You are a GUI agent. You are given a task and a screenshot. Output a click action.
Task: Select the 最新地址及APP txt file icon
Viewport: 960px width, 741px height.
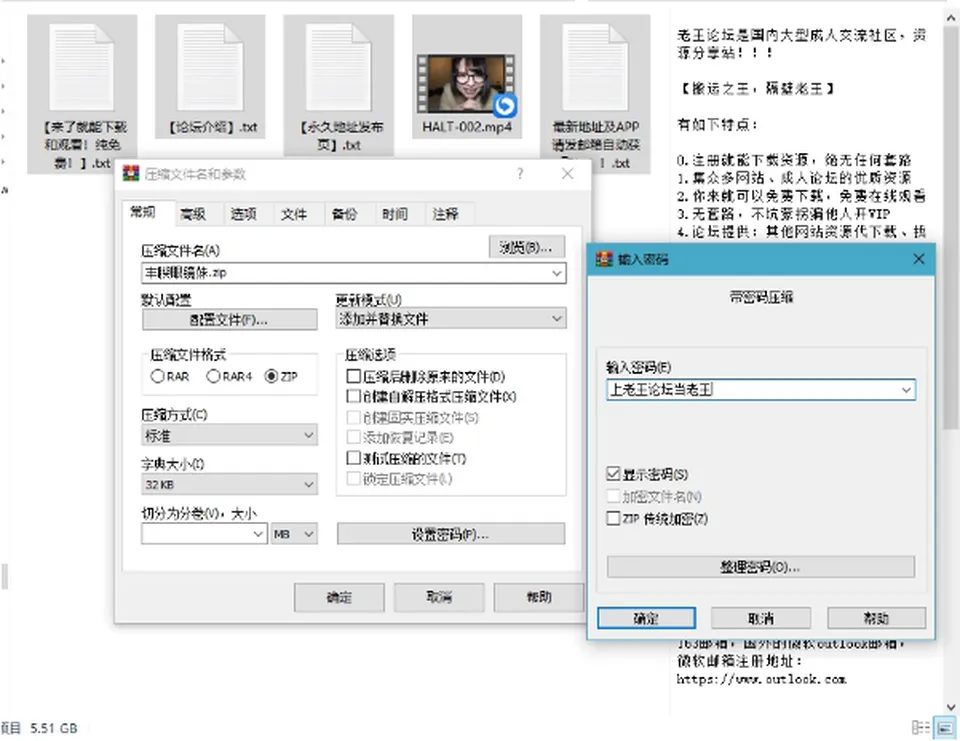[x=594, y=67]
